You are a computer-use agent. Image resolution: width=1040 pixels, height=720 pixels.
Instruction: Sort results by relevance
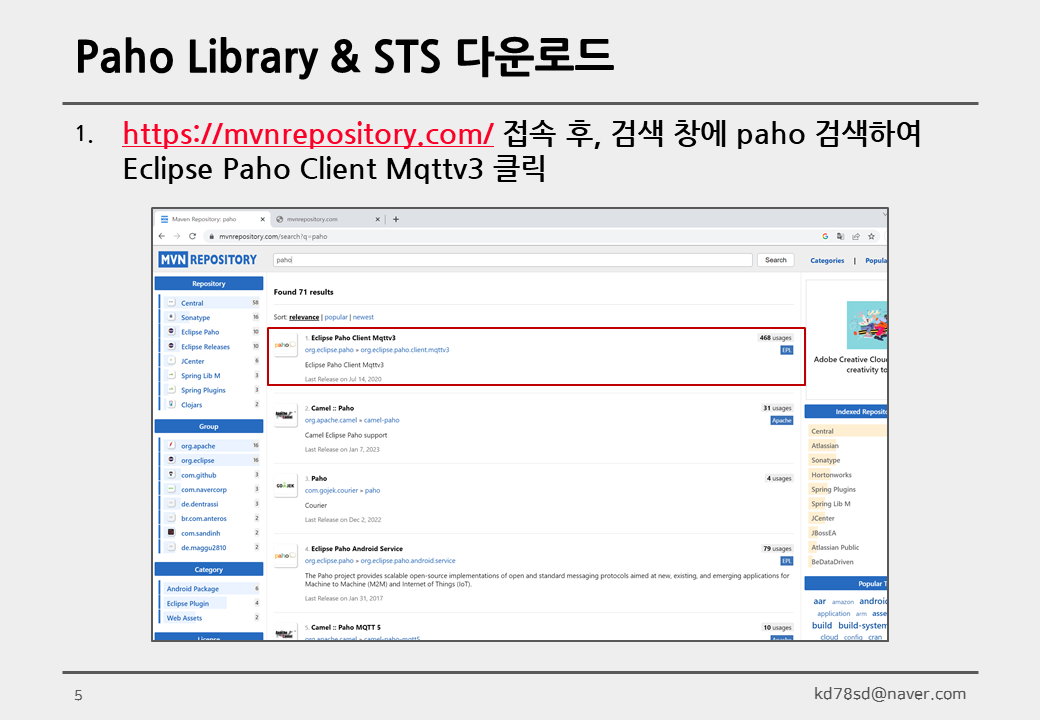coord(304,317)
